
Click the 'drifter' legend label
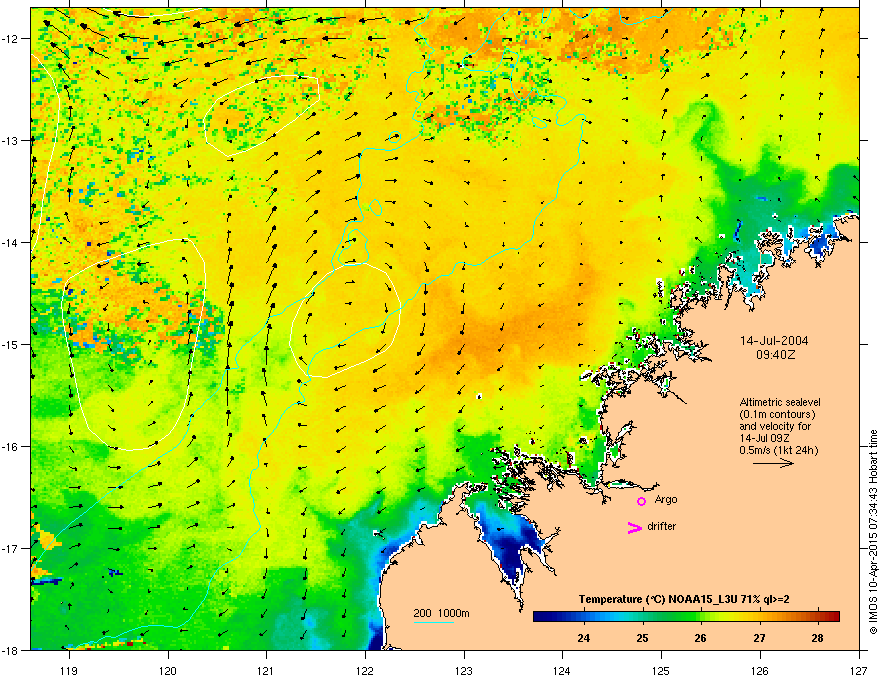pos(662,526)
